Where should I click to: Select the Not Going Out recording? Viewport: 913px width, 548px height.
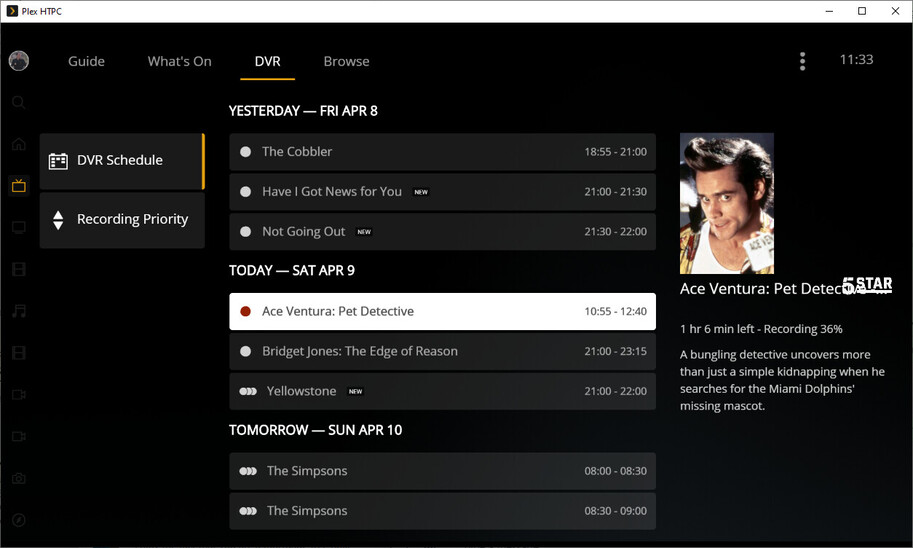point(443,231)
